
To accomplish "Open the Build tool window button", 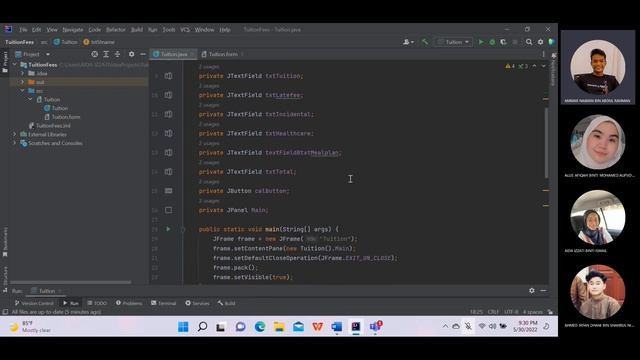I will click(x=227, y=303).
